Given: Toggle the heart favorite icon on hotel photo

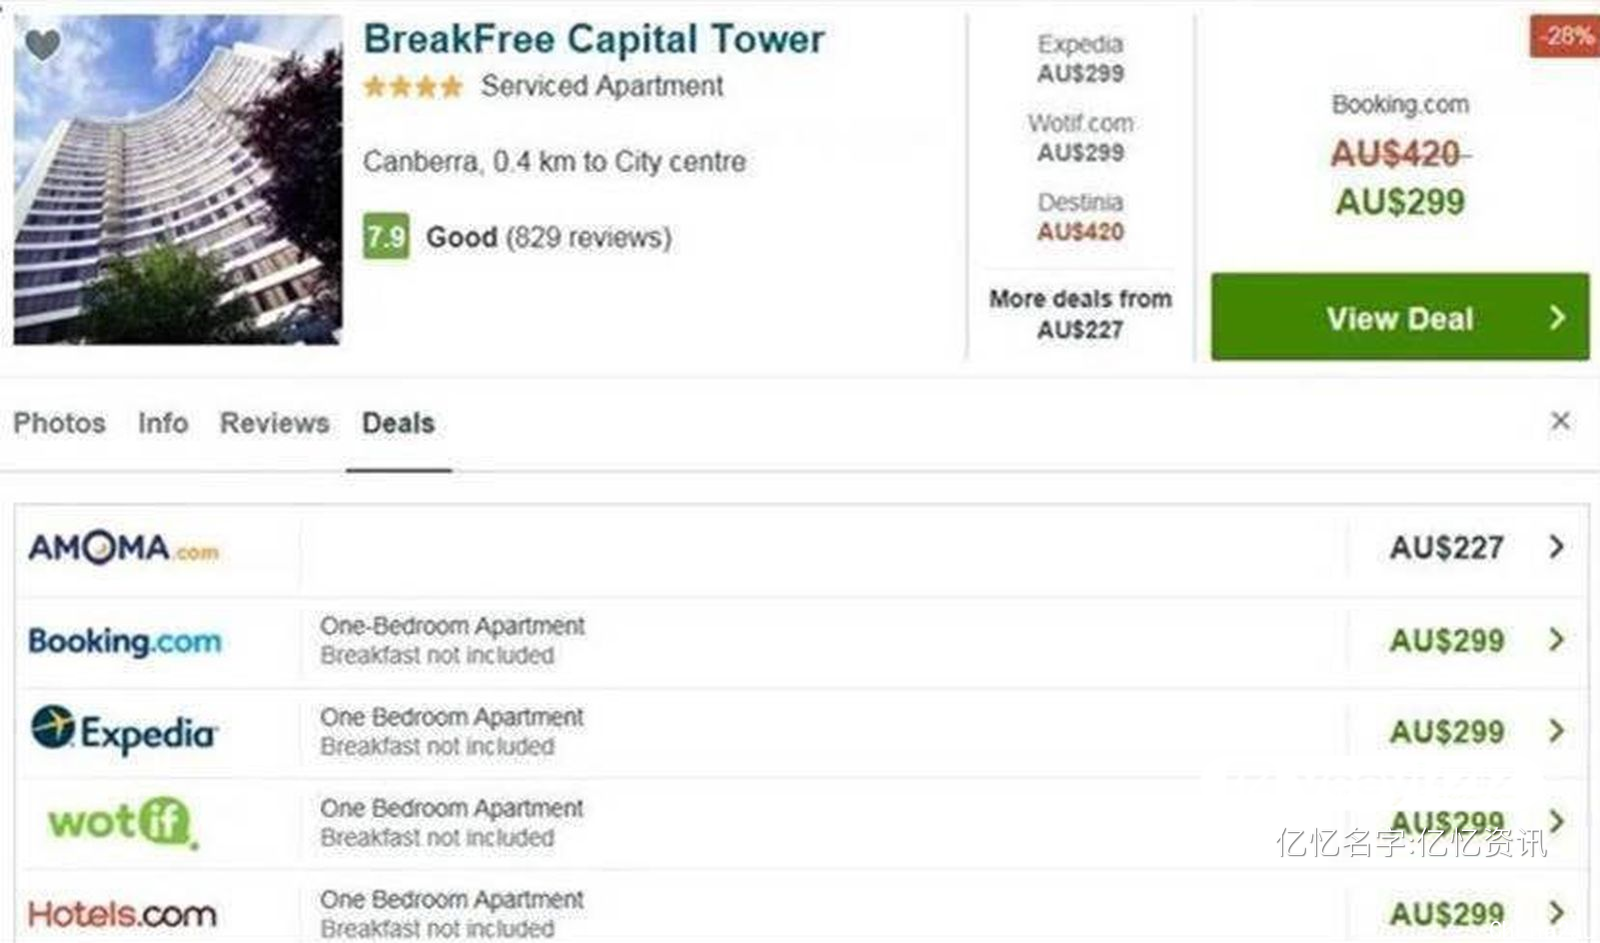Looking at the screenshot, I should (x=42, y=45).
